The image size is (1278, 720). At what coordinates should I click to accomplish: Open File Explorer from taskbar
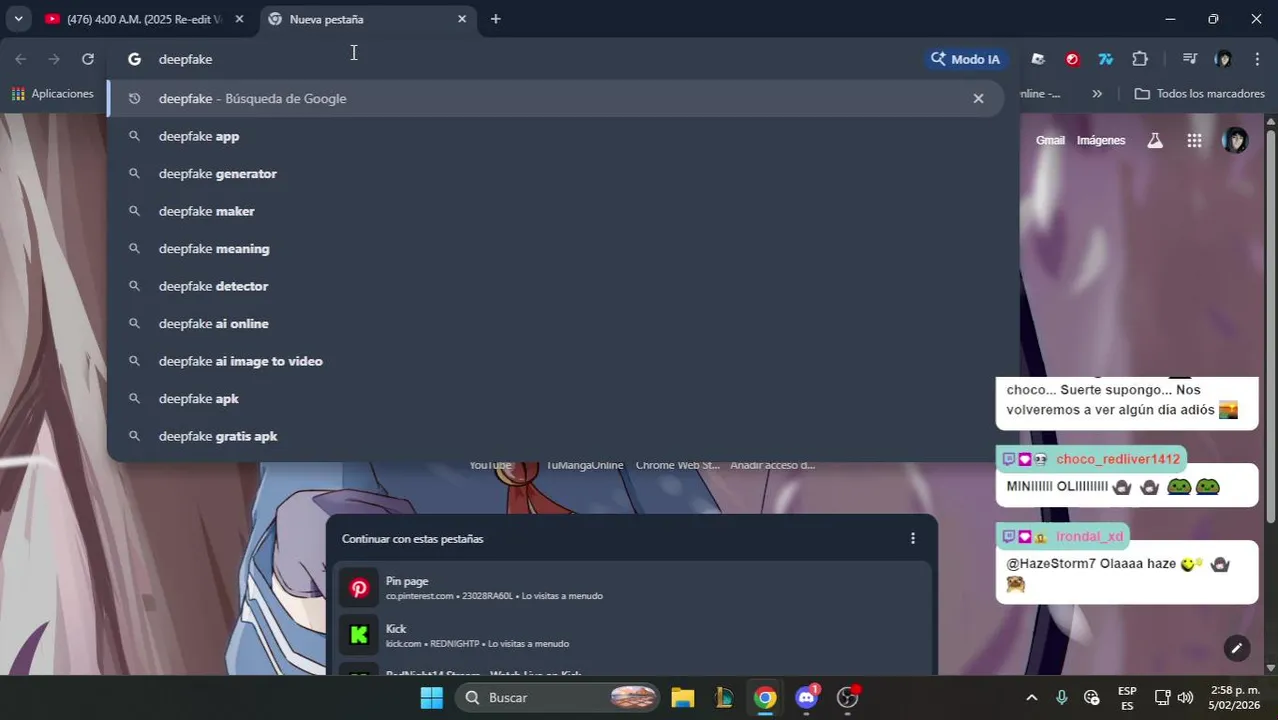click(x=683, y=698)
